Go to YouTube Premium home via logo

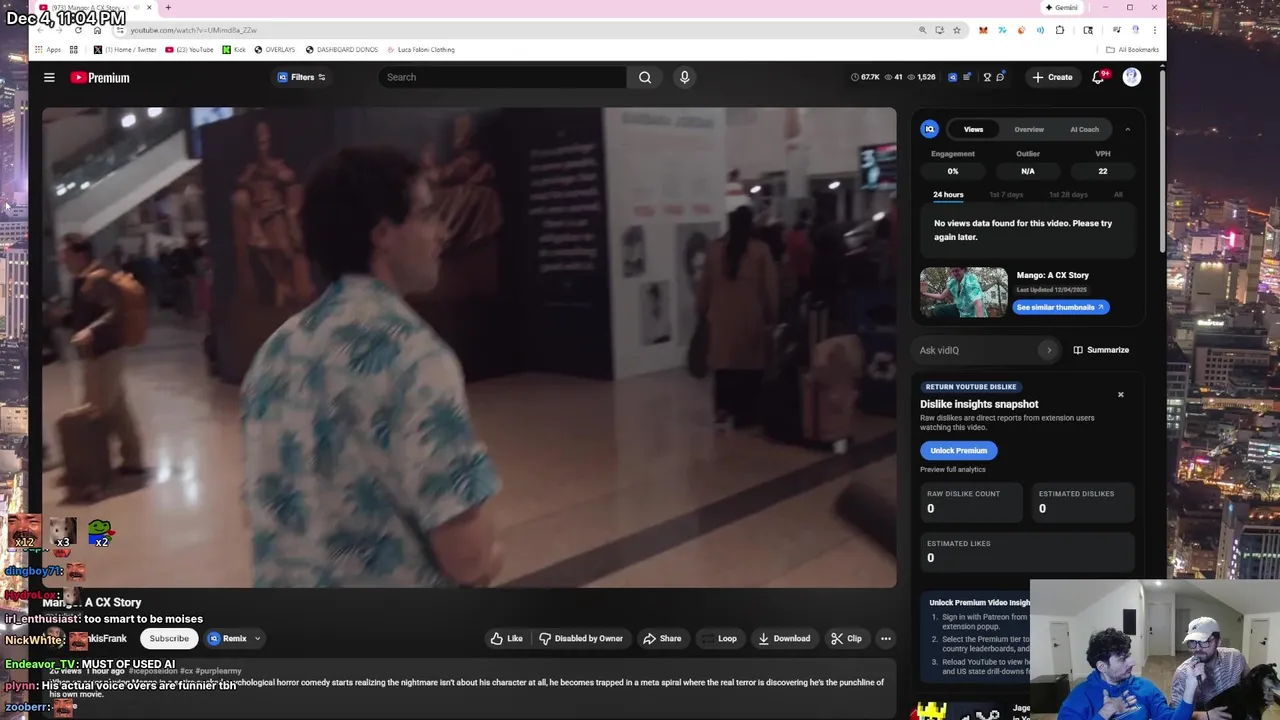pyautogui.click(x=100, y=77)
